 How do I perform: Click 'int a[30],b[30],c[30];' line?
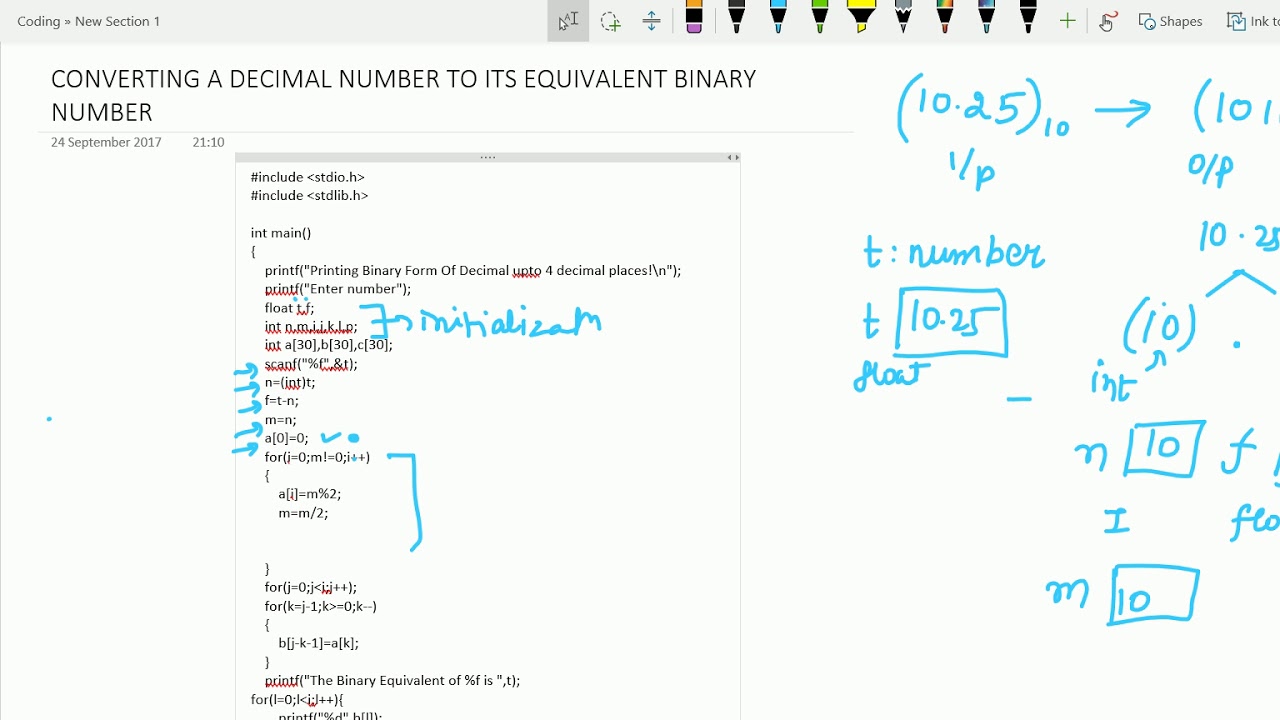click(x=329, y=345)
